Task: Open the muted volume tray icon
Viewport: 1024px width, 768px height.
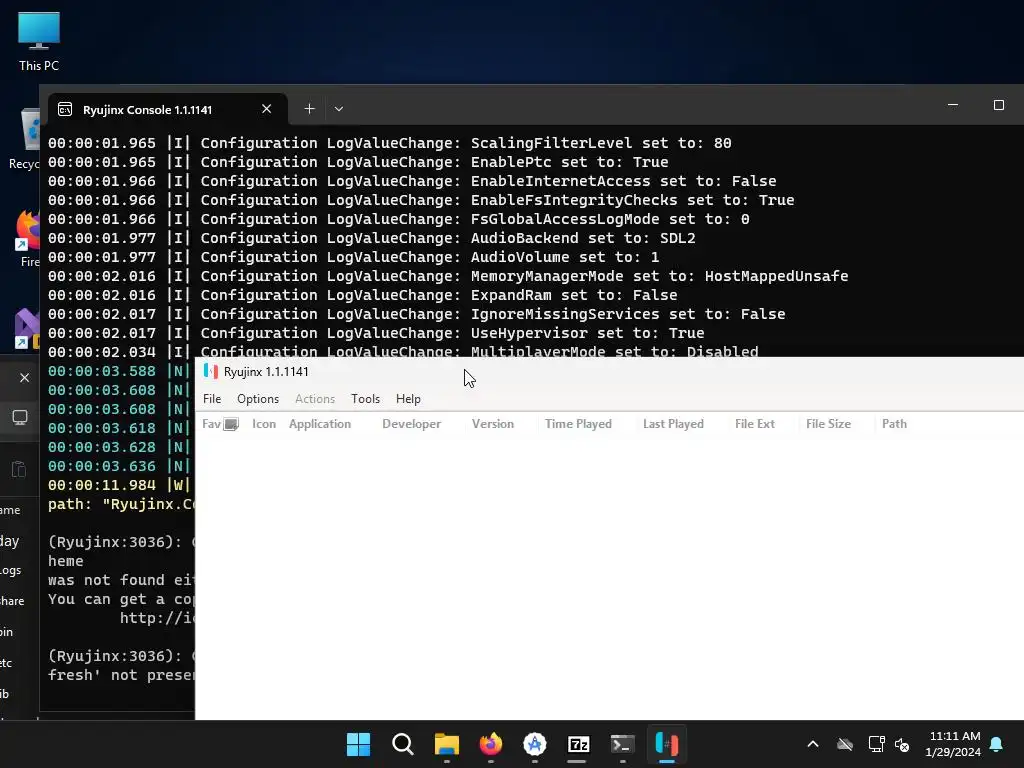Action: tap(902, 744)
